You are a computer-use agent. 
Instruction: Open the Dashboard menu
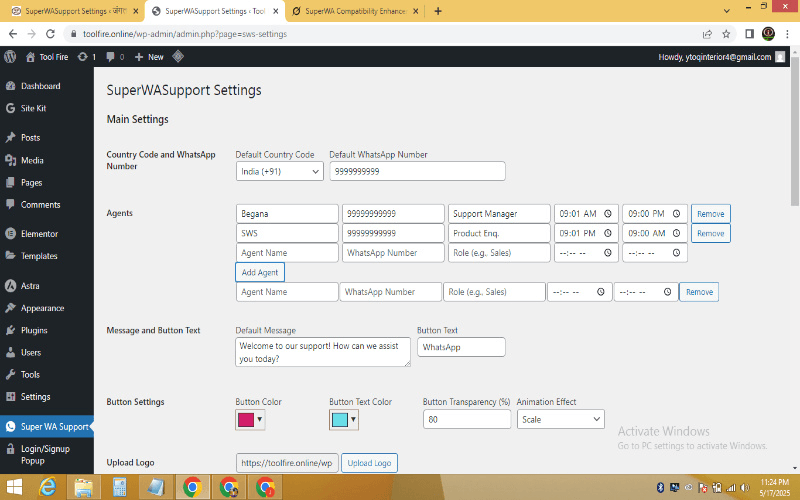[40, 86]
